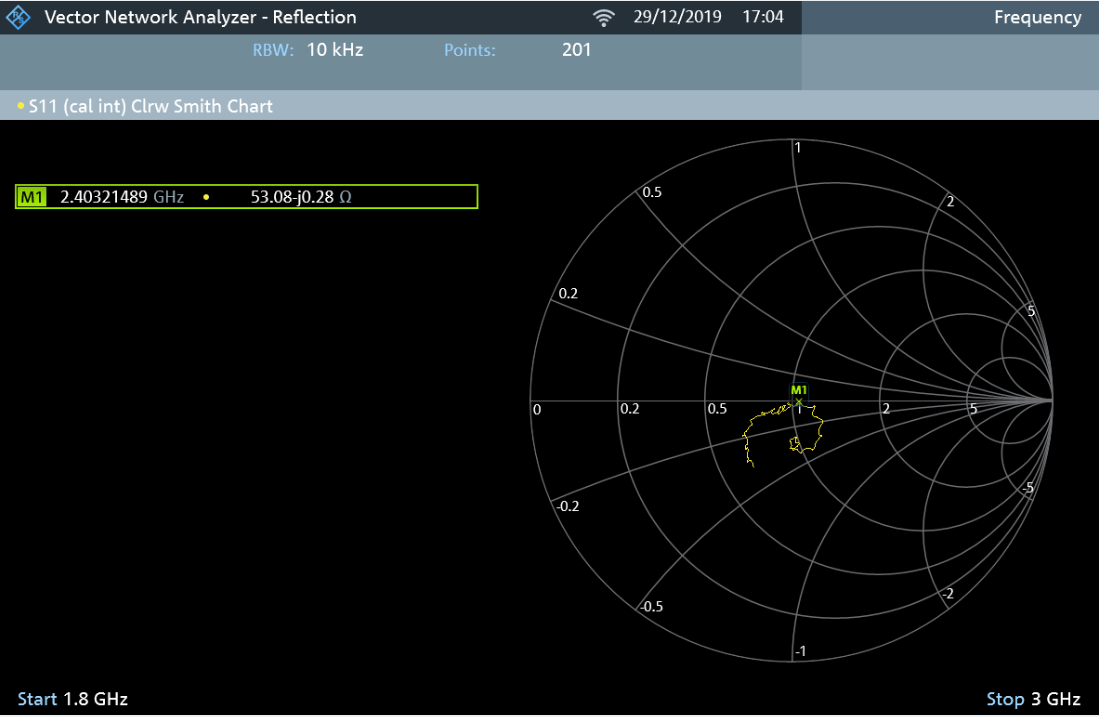Click the yellow trace dot beside S11
1099x717 pixels.
point(20,106)
